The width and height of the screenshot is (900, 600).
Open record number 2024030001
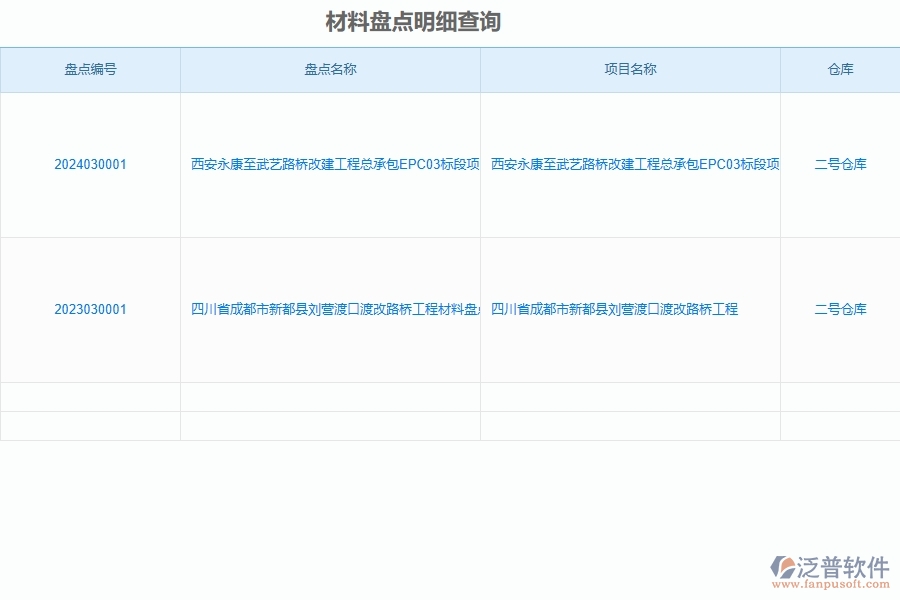pos(90,165)
